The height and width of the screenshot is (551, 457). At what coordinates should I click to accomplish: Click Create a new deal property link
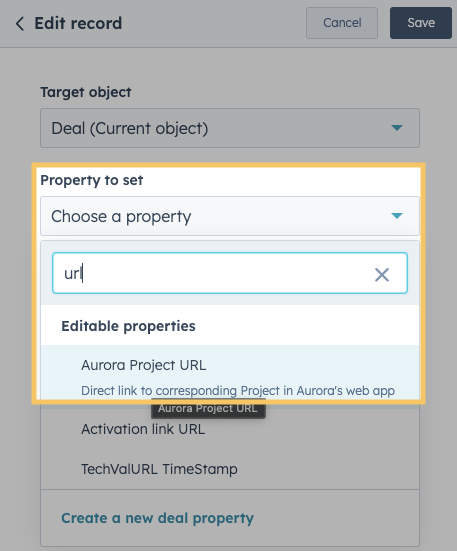point(157,518)
